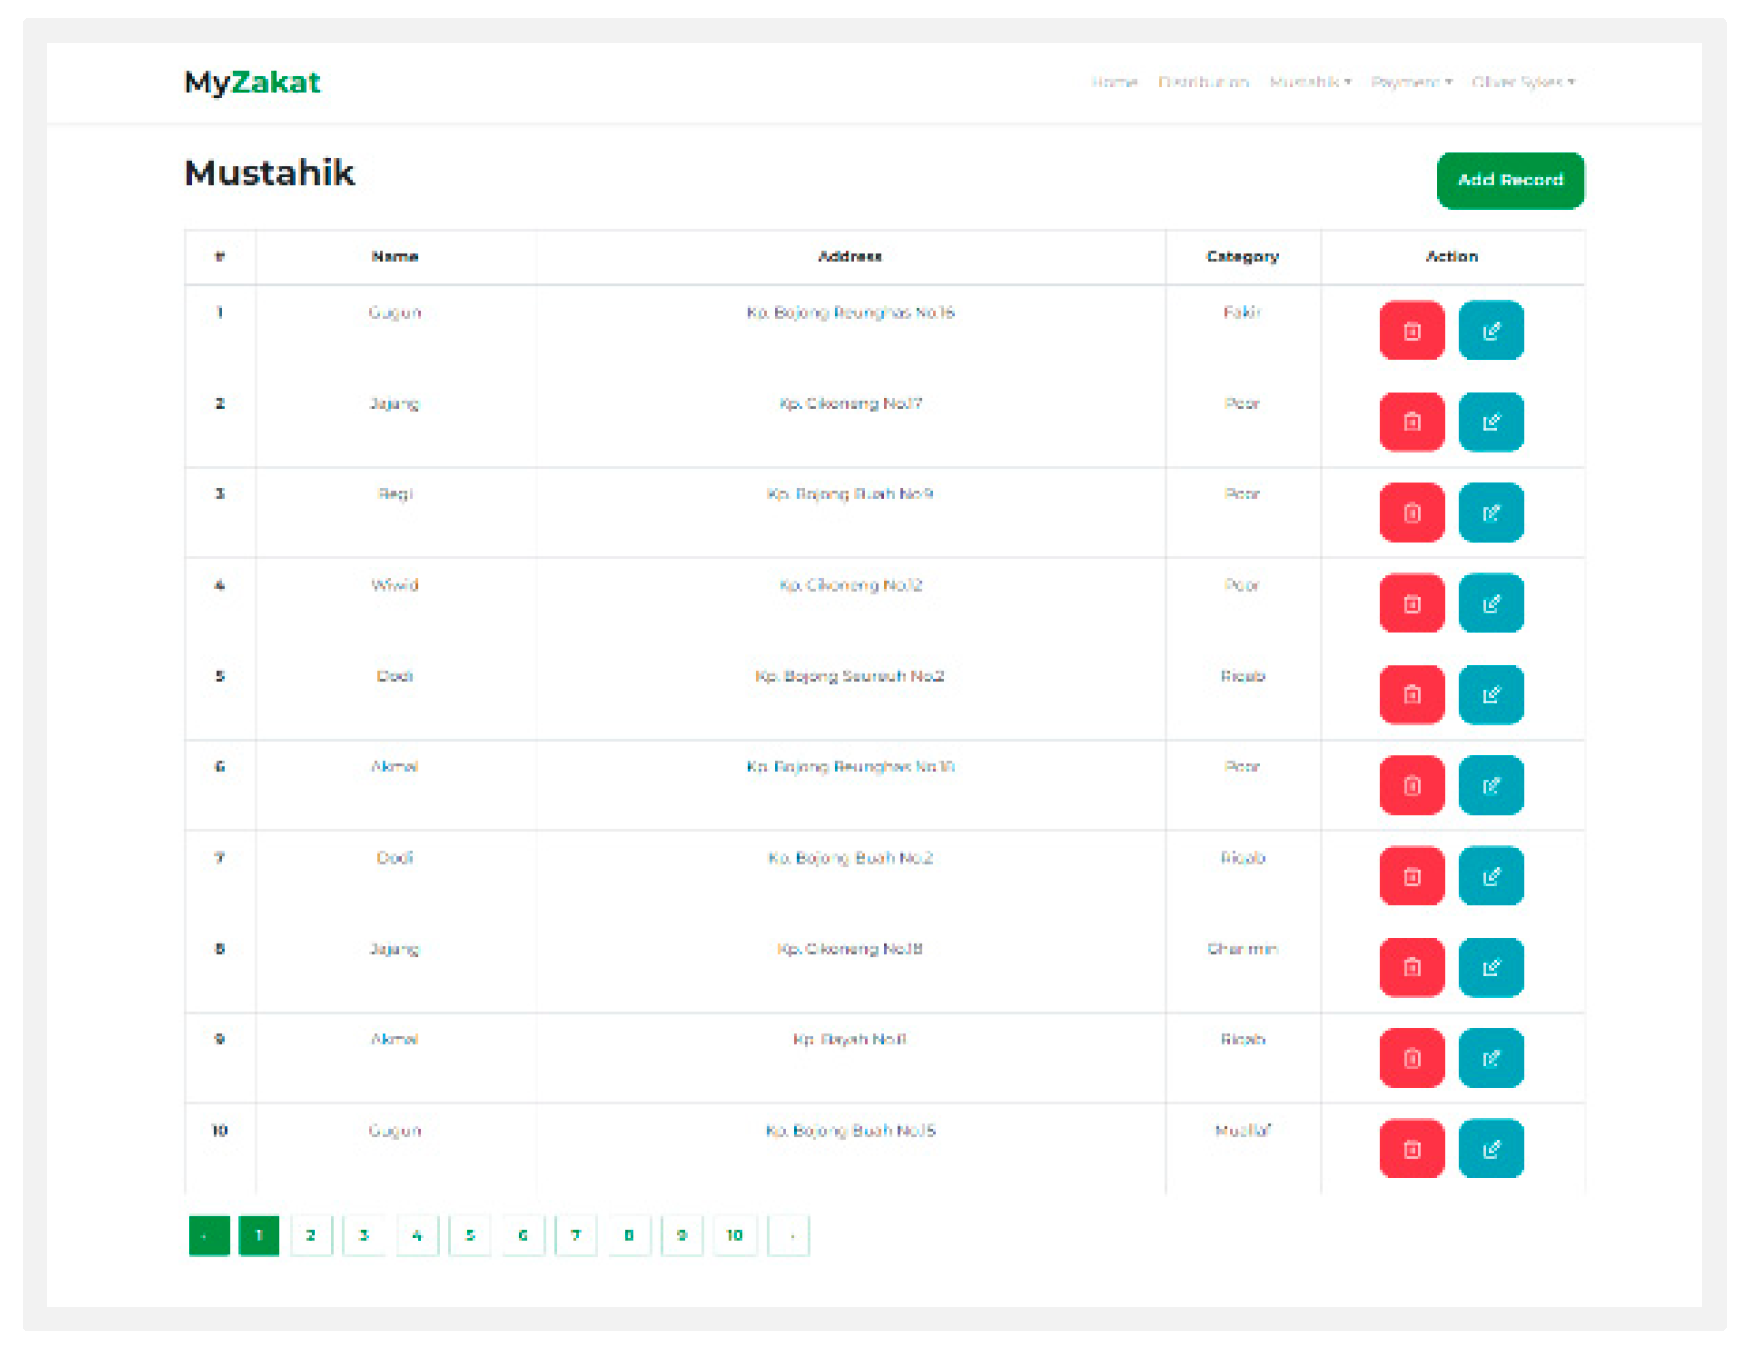
Task: Click the Add Record button
Action: pos(1510,180)
